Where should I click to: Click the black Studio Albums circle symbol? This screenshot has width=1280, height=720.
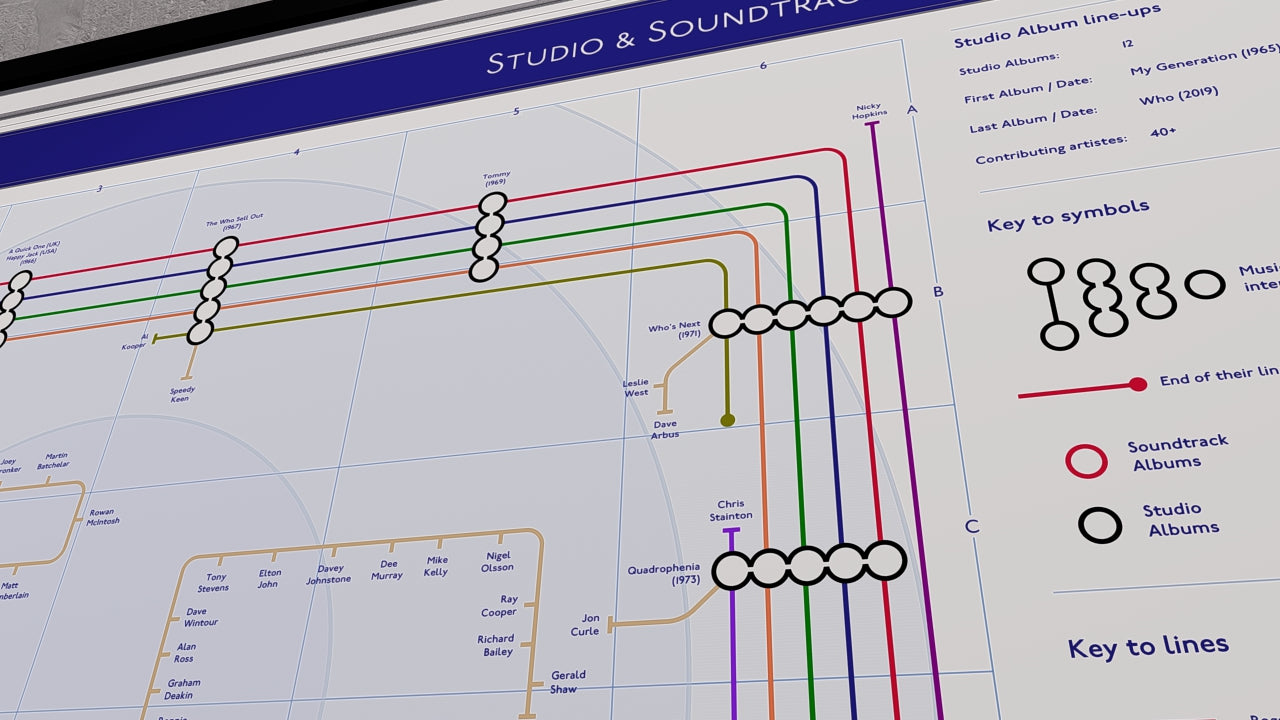[1100, 524]
